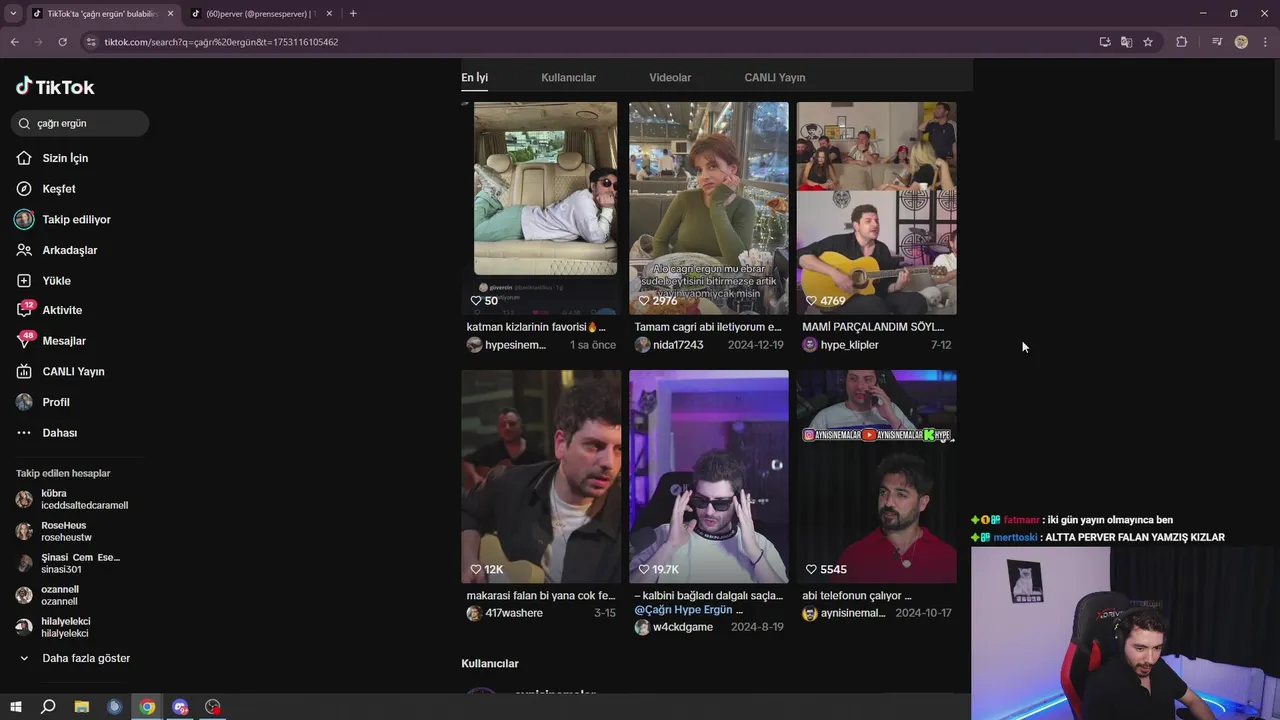Click 'abi telefonun çalıyor' title
Screen dimensions: 1280x720
coord(857,596)
